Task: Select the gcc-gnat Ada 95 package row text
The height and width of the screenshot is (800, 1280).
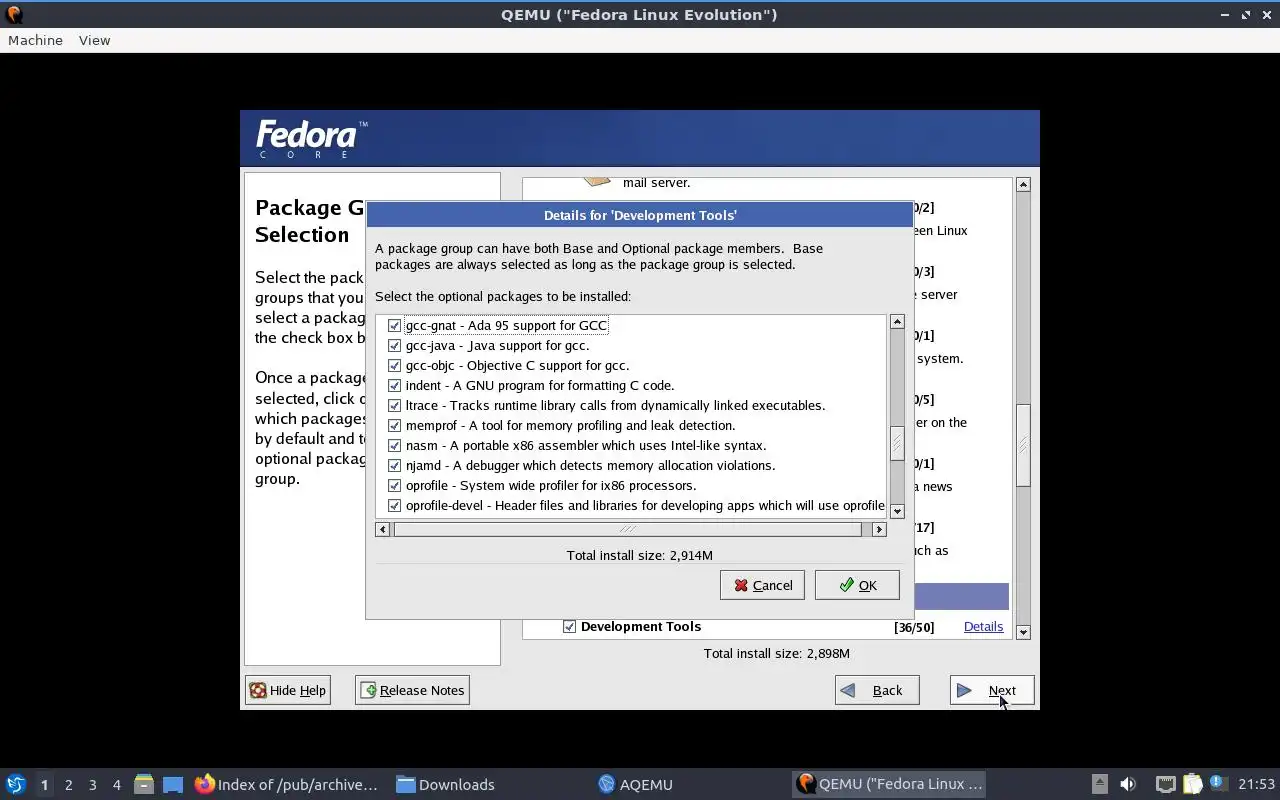Action: tap(506, 325)
